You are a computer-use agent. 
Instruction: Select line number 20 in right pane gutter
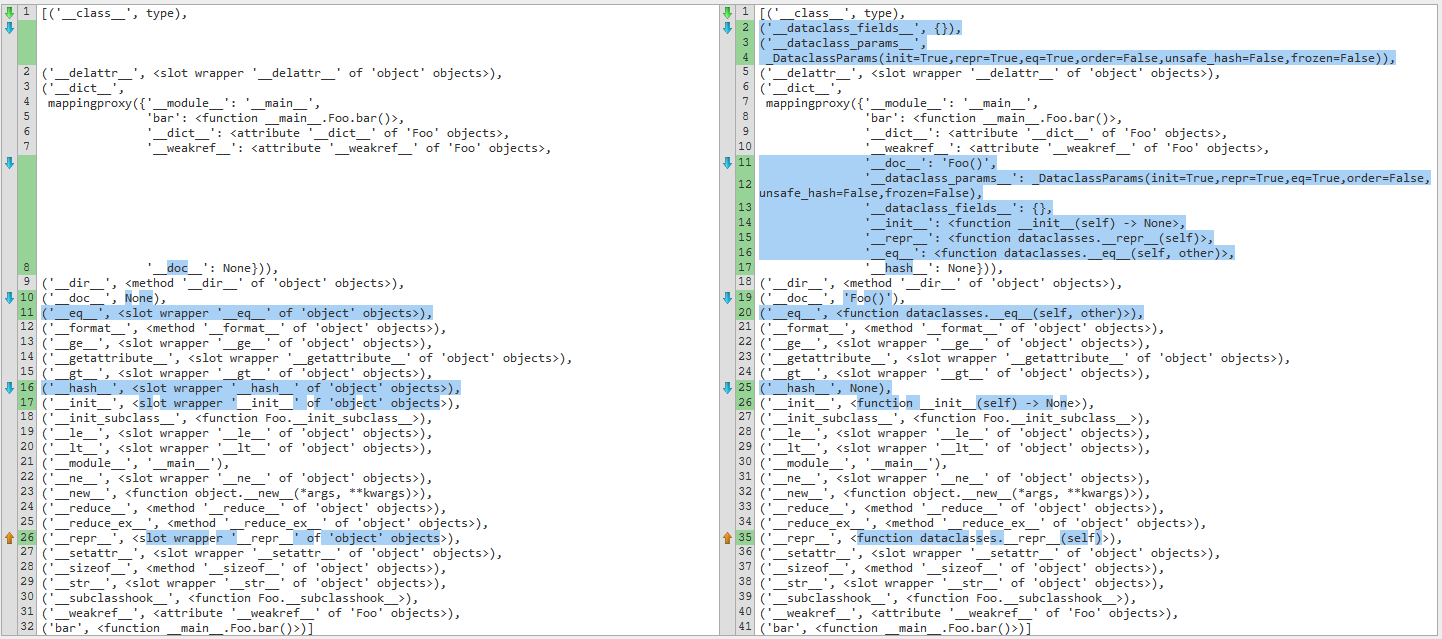(745, 313)
